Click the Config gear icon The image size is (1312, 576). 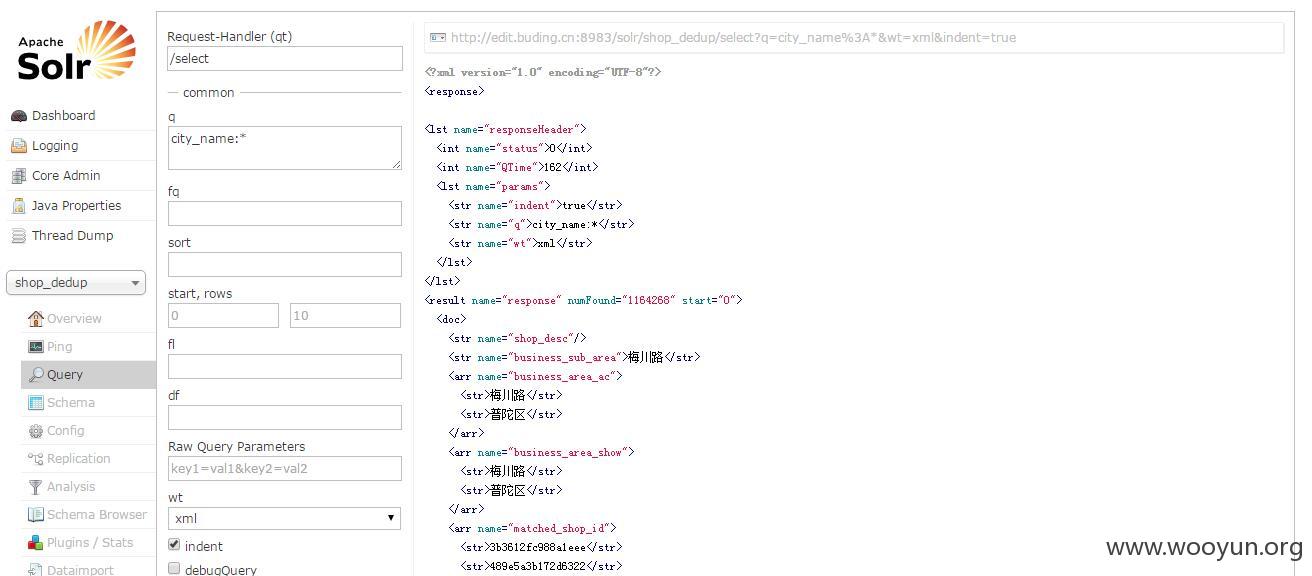pyautogui.click(x=36, y=431)
